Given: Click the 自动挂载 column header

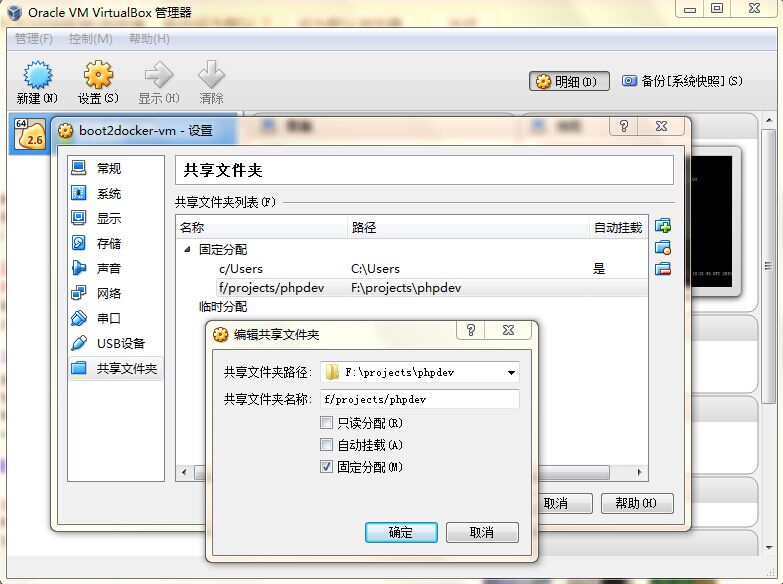Looking at the screenshot, I should [x=618, y=227].
